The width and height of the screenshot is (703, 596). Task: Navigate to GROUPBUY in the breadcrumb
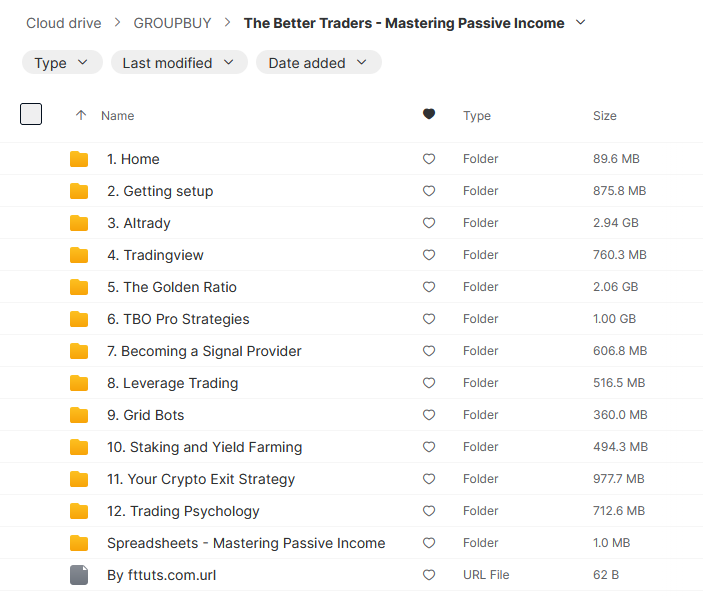click(170, 22)
